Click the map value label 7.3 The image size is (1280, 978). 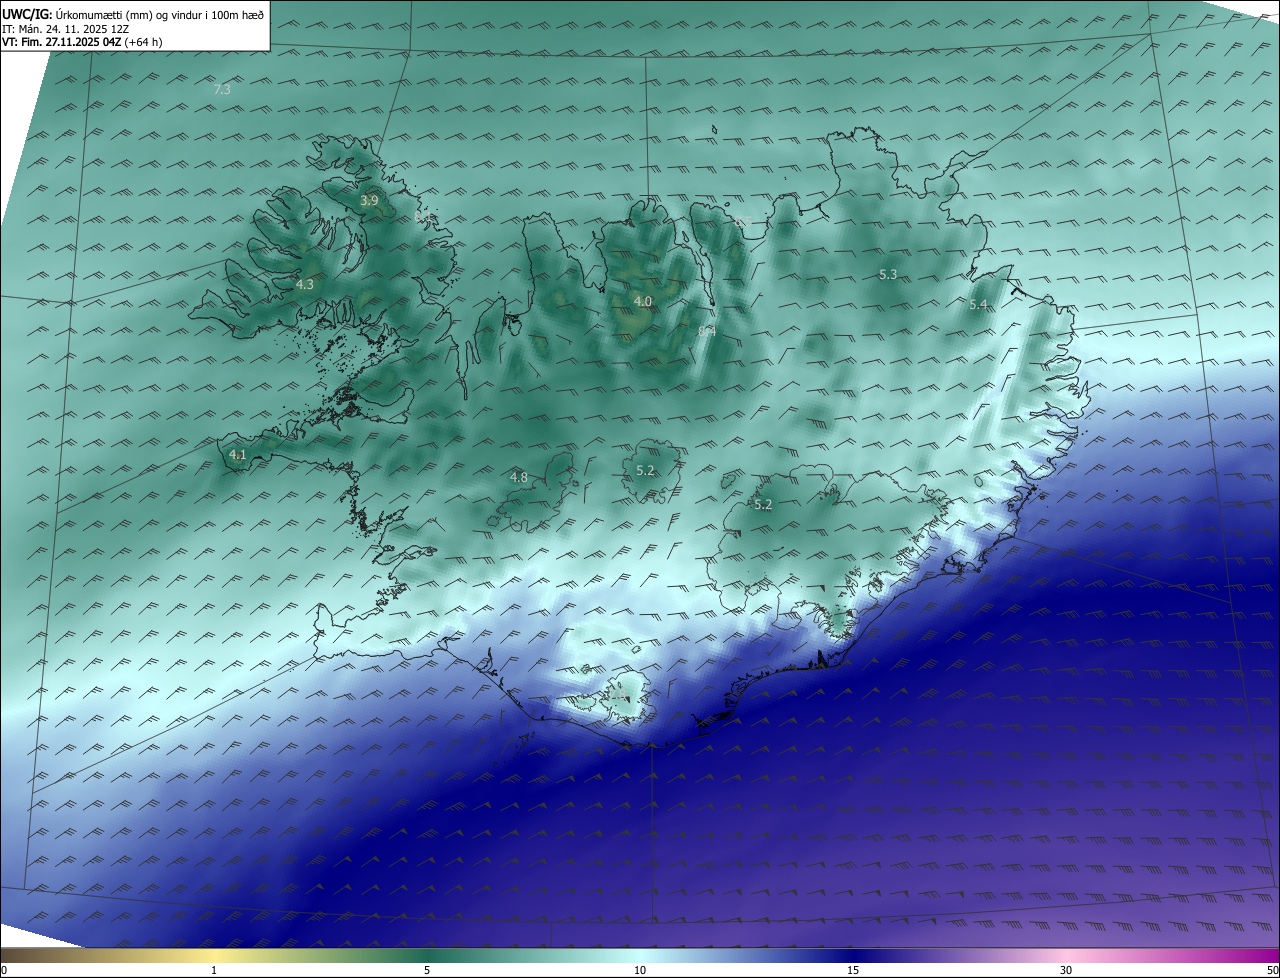pos(222,89)
